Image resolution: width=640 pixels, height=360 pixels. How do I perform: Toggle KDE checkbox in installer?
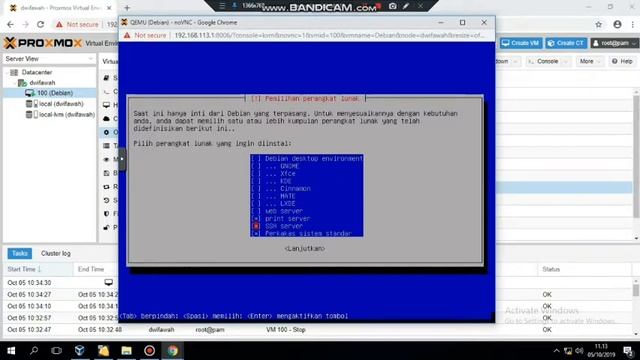click(256, 181)
